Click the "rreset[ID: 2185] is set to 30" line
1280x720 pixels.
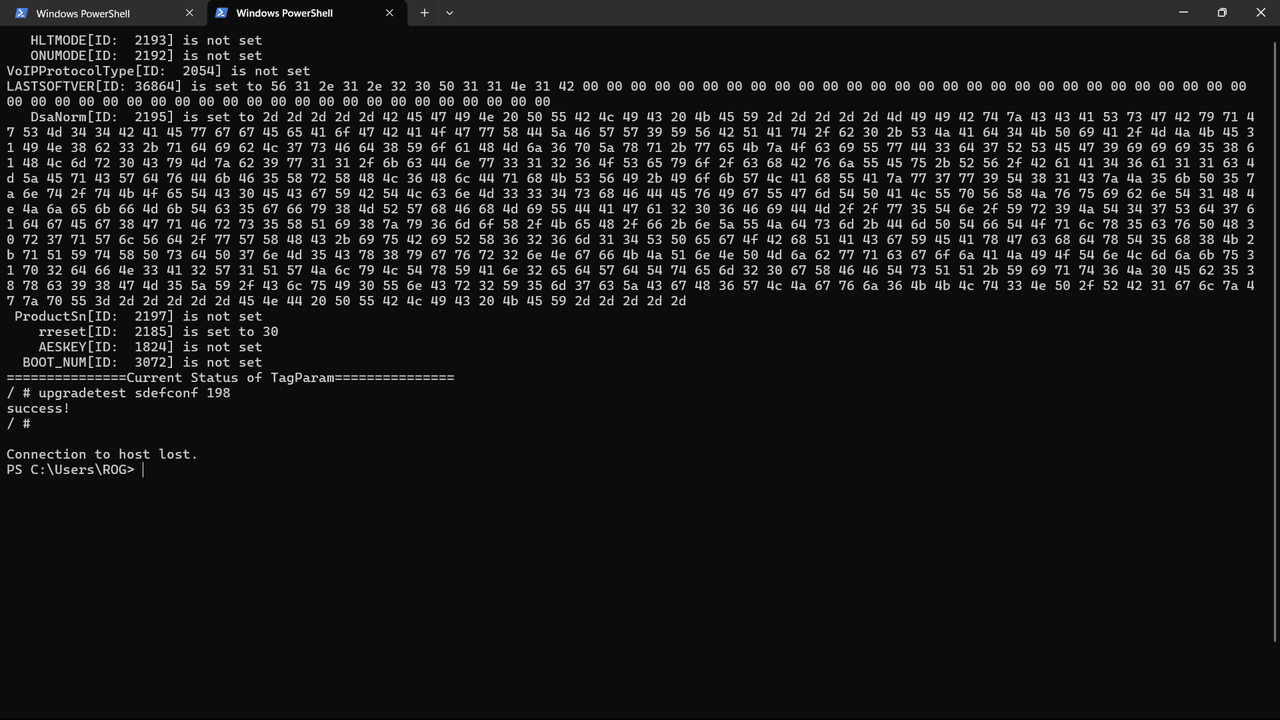158,332
